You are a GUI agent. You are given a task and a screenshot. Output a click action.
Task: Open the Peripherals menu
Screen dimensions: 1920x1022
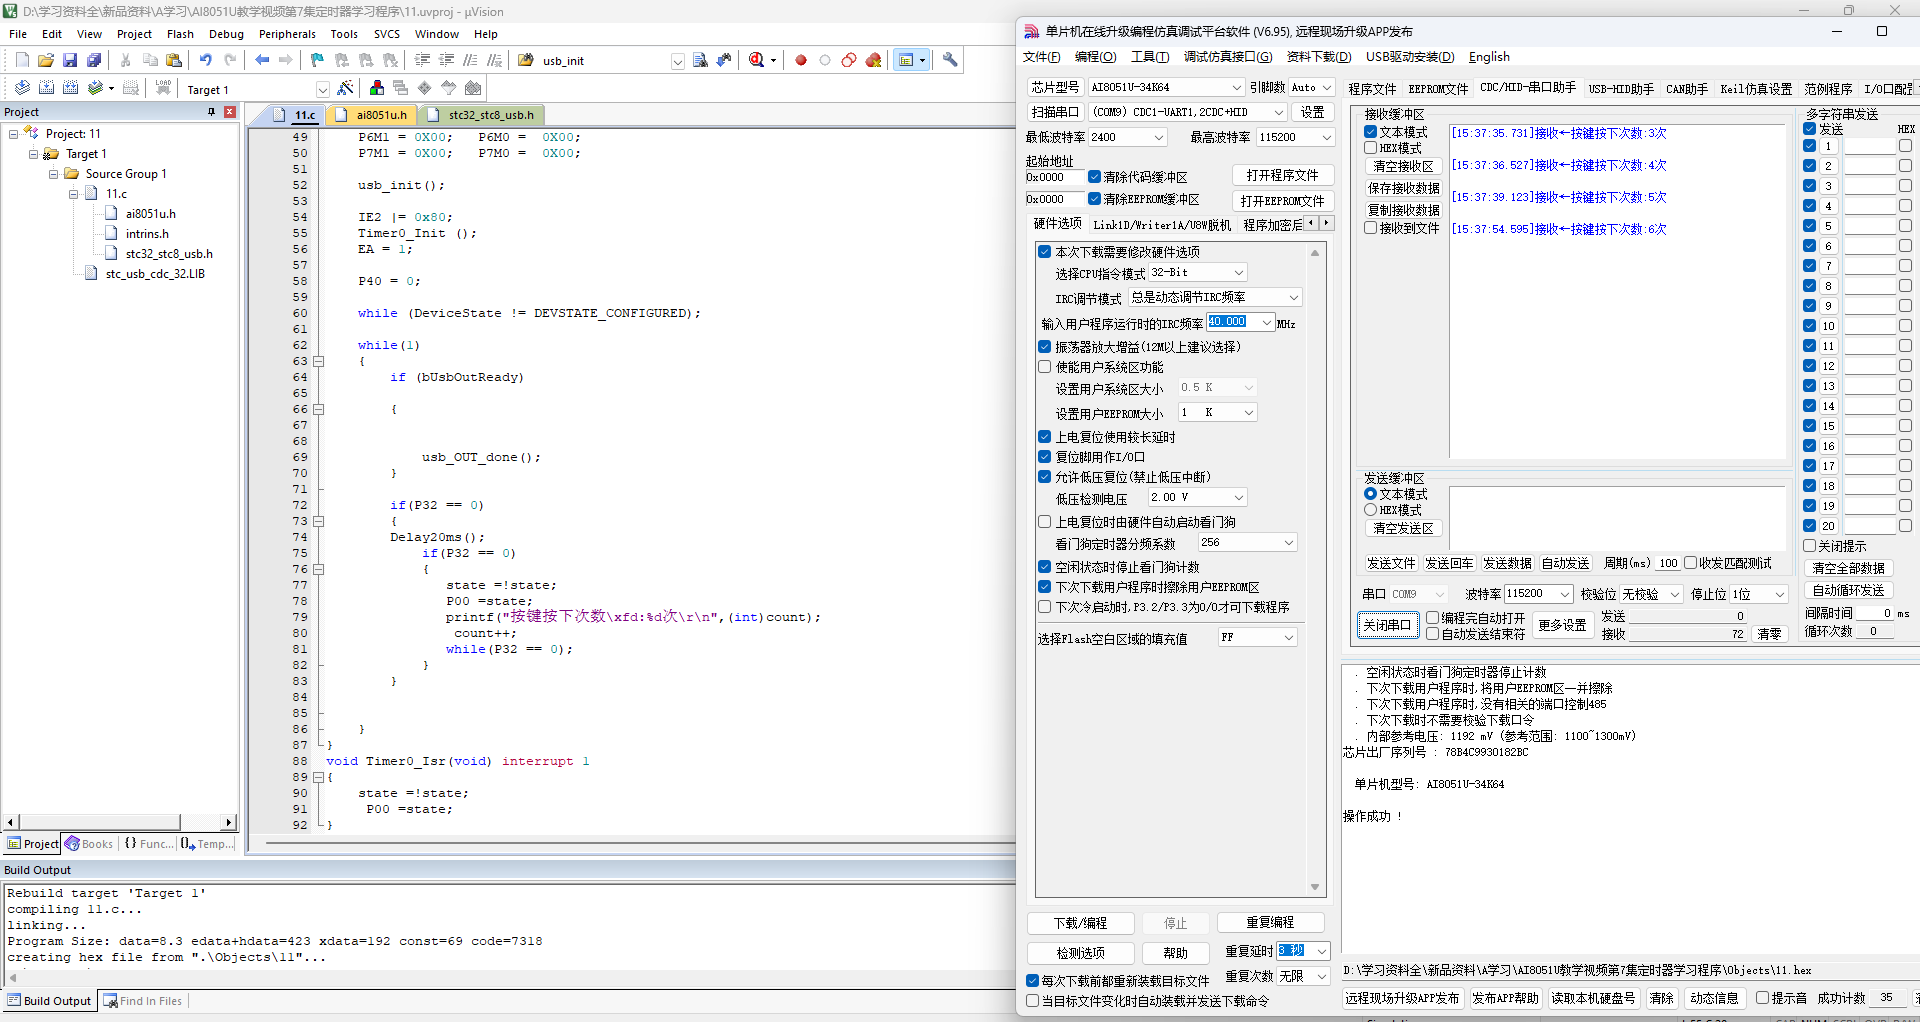tap(287, 34)
